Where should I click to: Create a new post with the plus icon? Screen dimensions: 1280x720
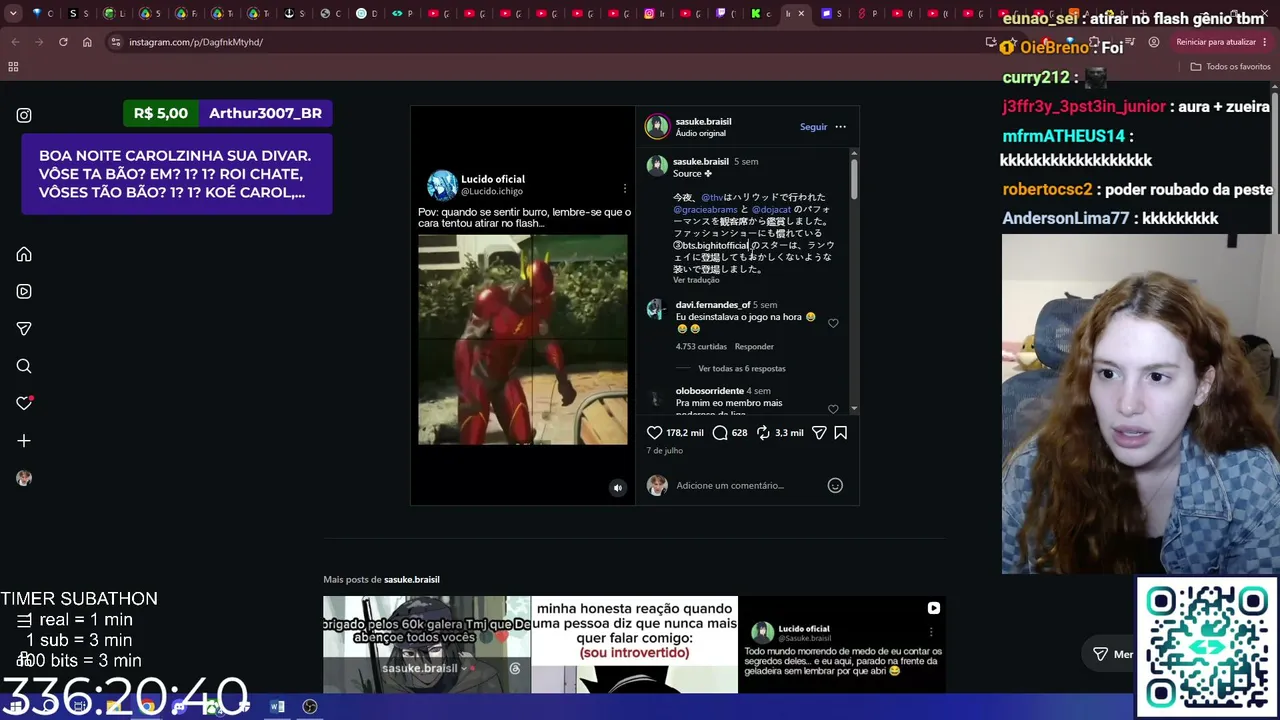tap(24, 441)
